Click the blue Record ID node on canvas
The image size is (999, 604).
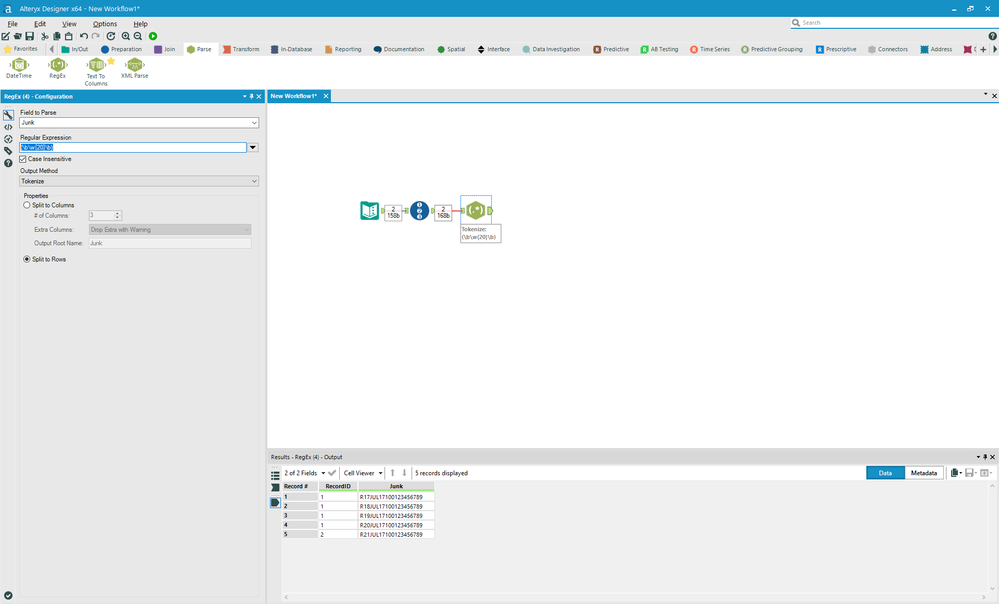pos(419,210)
